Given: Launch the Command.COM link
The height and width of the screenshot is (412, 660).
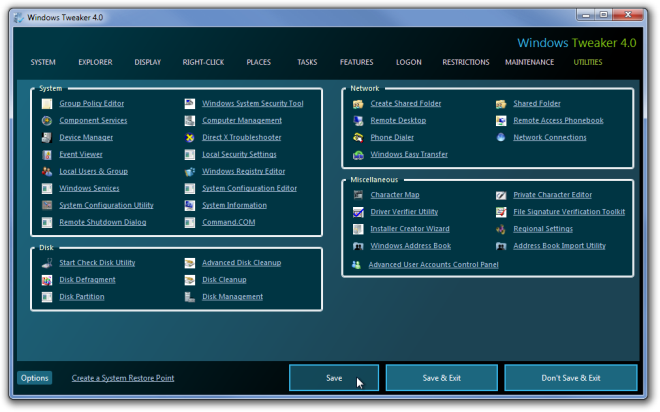Looking at the screenshot, I should (x=229, y=222).
